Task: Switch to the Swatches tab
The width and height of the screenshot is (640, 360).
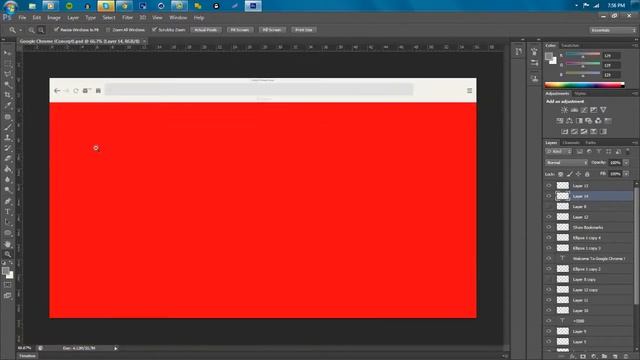Action: click(x=570, y=45)
